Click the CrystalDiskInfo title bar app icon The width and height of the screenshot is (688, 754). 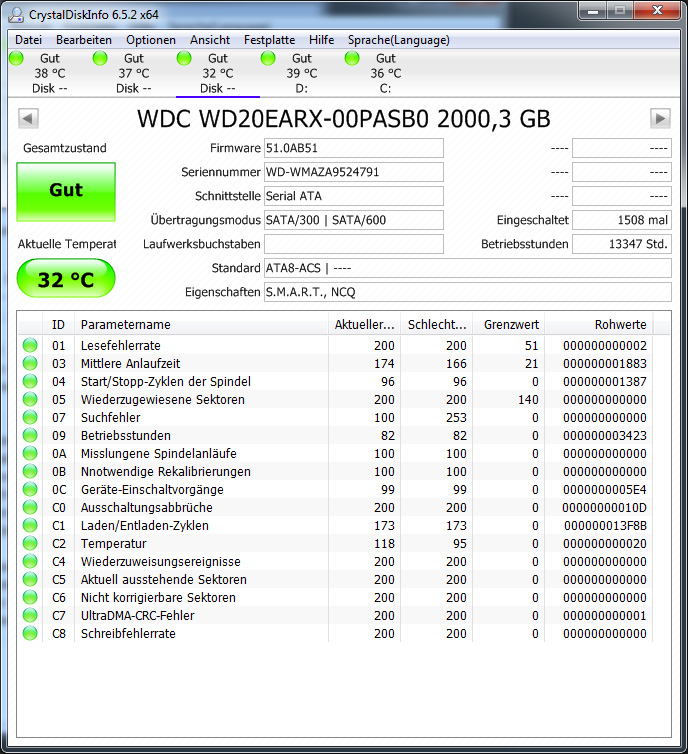16,14
